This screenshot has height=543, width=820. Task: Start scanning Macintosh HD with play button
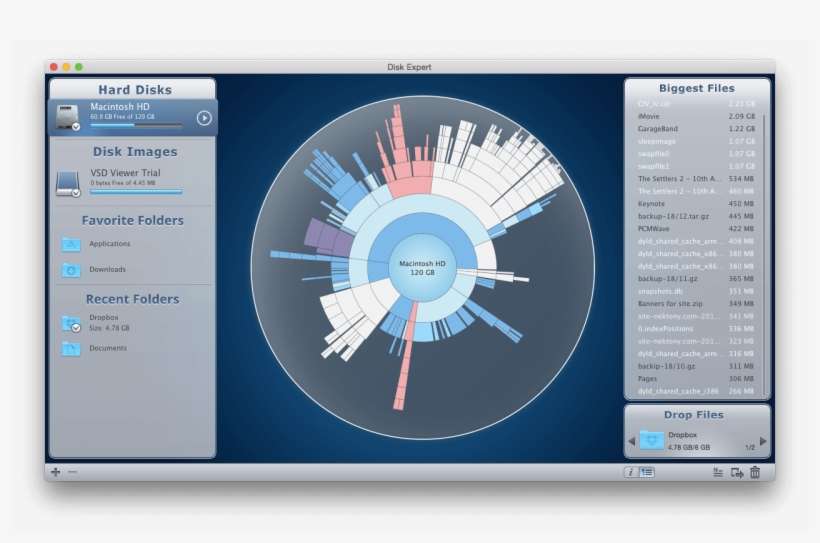(204, 118)
